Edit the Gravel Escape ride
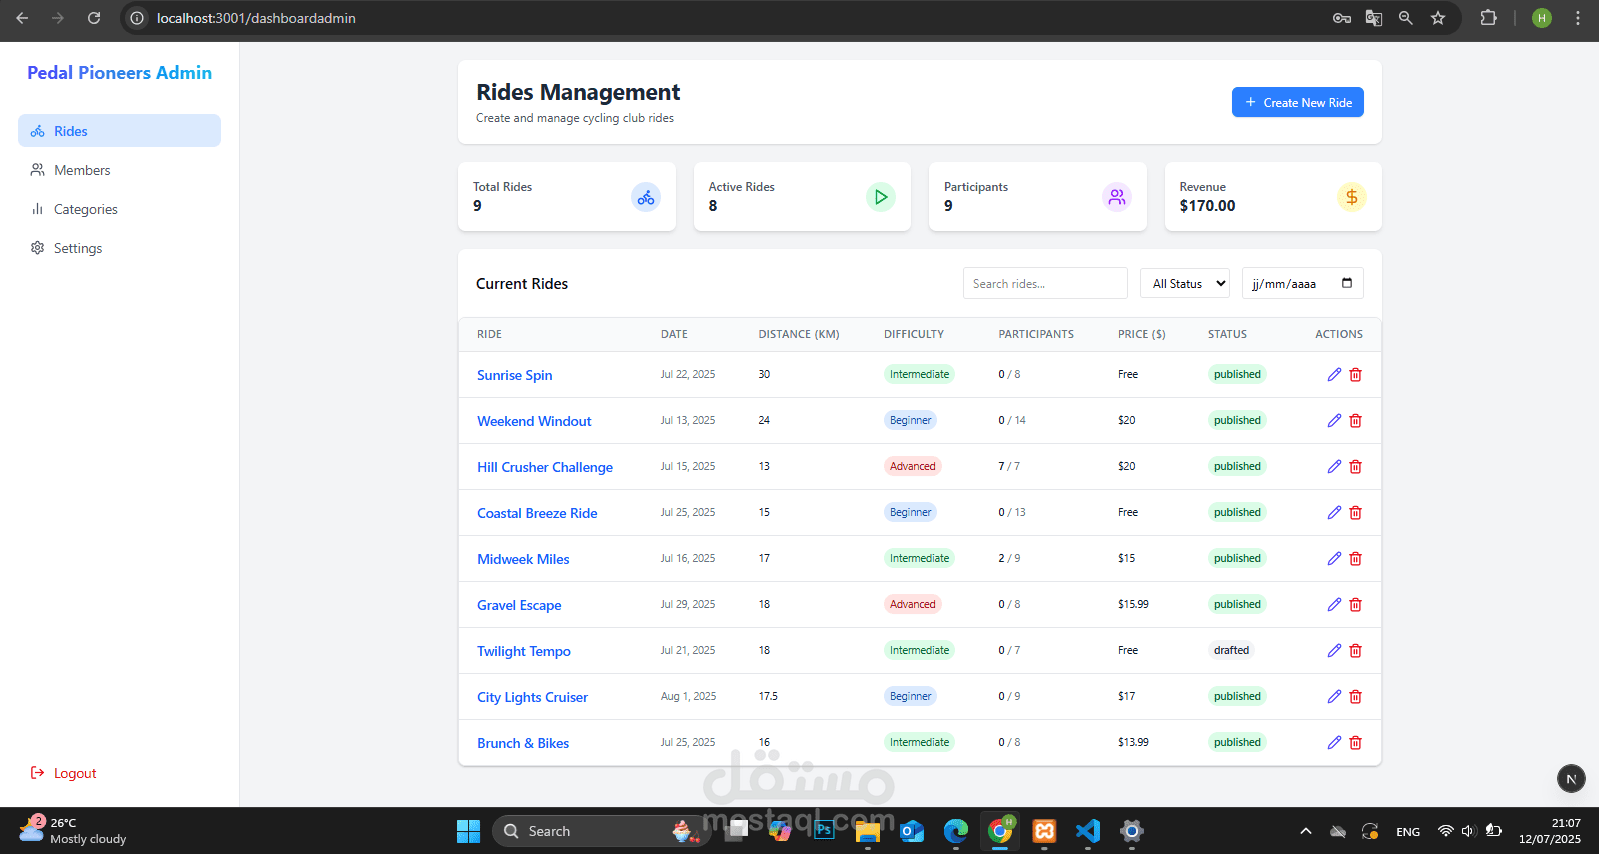1599x854 pixels. click(1334, 605)
